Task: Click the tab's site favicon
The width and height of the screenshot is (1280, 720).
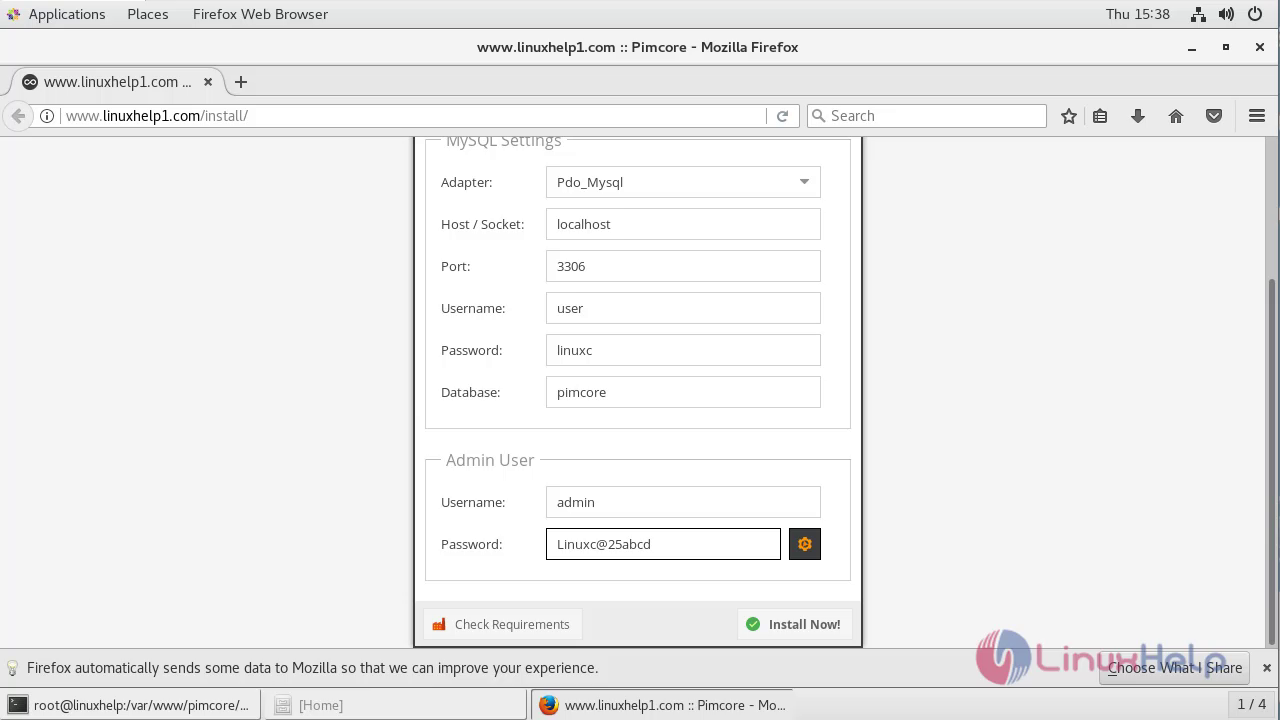Action: pos(30,82)
